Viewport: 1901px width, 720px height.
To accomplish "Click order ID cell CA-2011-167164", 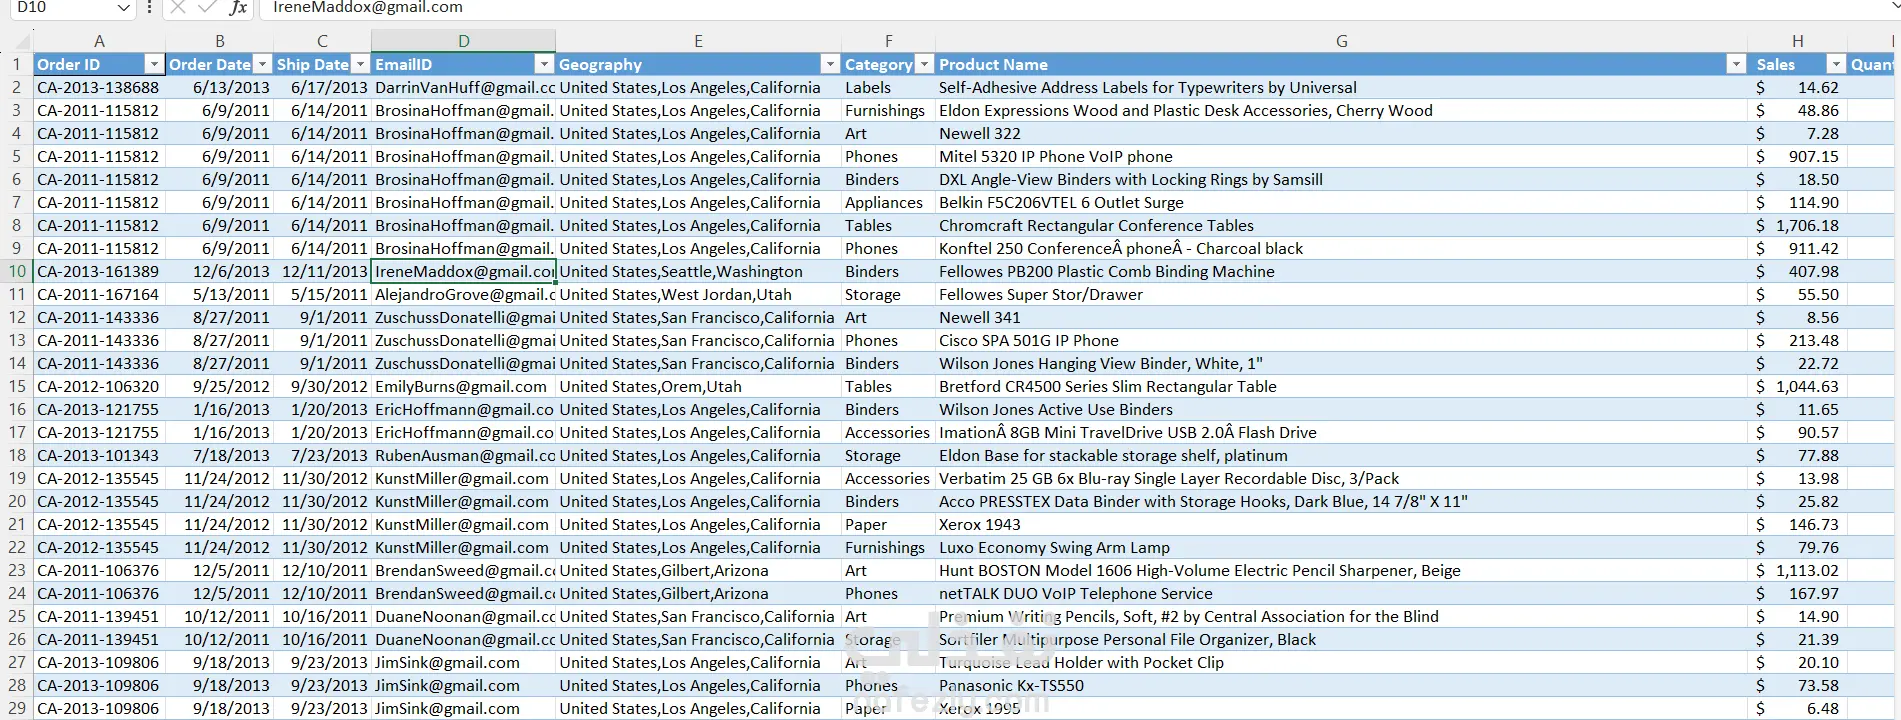I will [99, 294].
